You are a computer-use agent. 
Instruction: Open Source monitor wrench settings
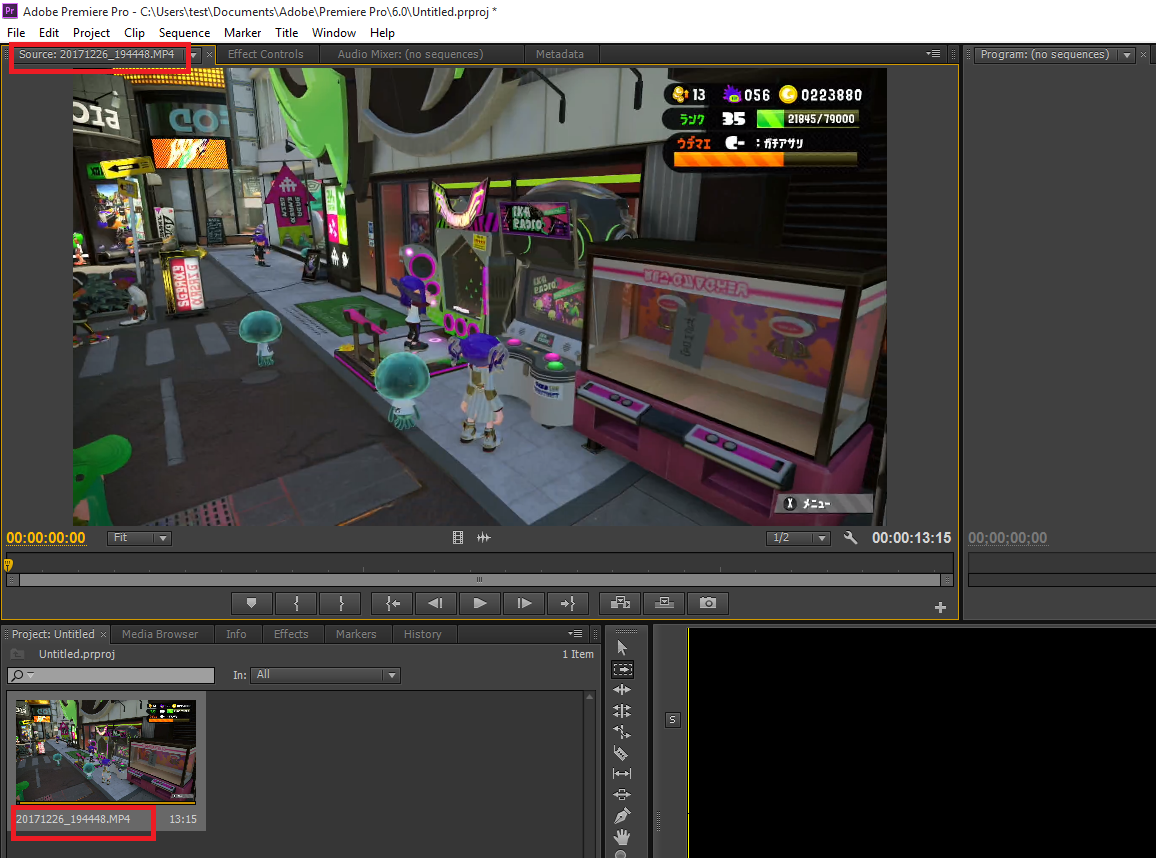click(x=850, y=537)
